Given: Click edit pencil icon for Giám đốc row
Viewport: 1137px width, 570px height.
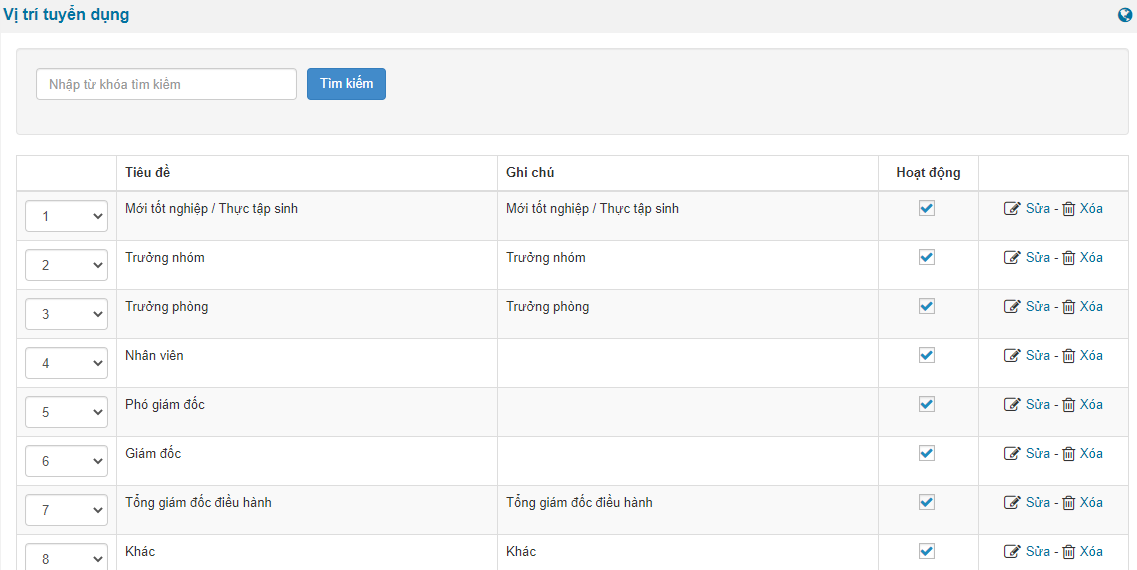Looking at the screenshot, I should click(1012, 453).
